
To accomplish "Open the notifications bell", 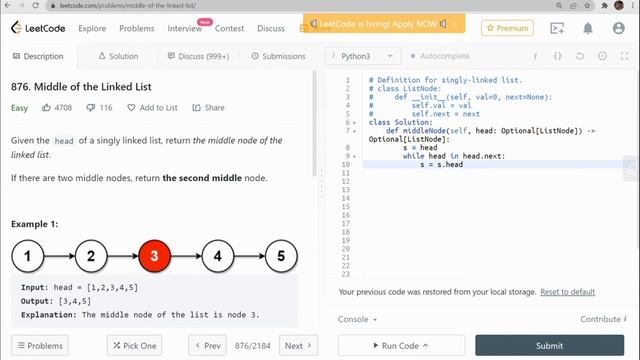I will point(588,28).
